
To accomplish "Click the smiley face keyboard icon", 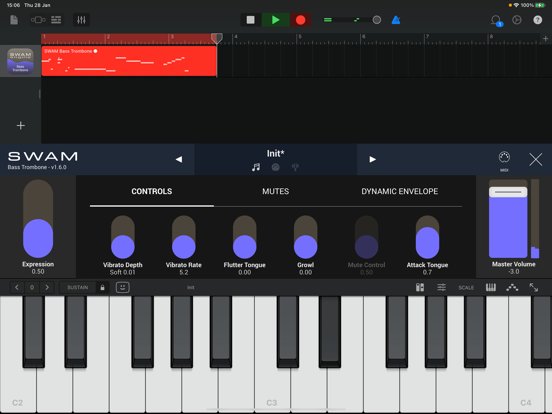I will pos(123,287).
